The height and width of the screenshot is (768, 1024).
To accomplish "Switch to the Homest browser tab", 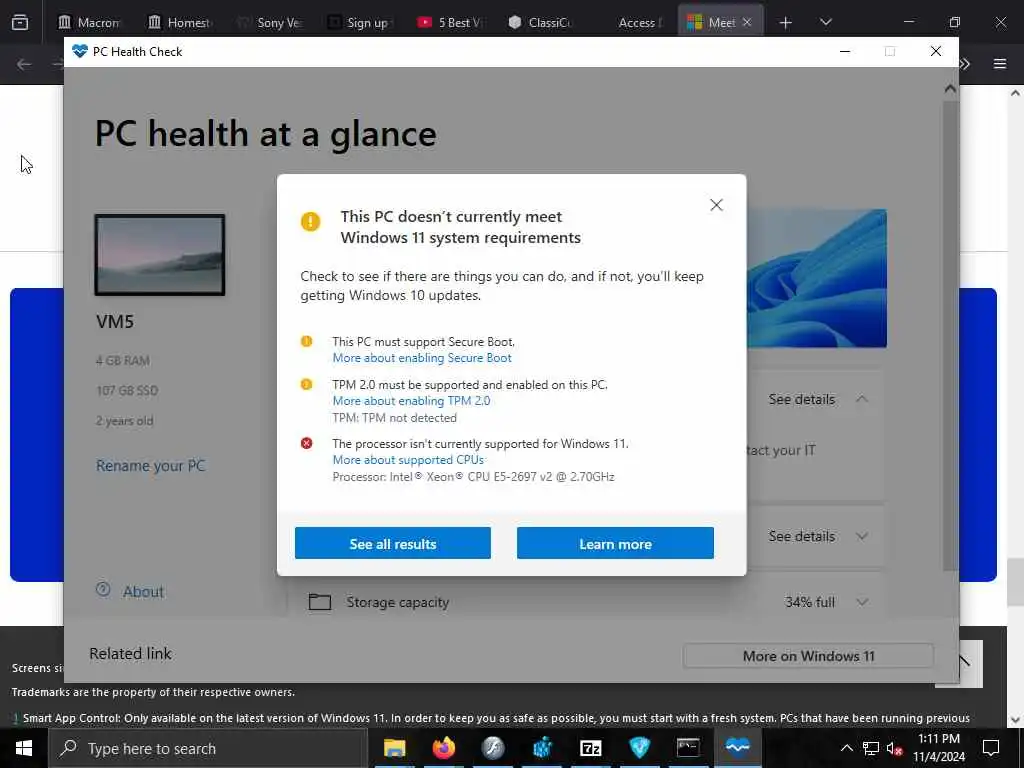I will pos(179,22).
